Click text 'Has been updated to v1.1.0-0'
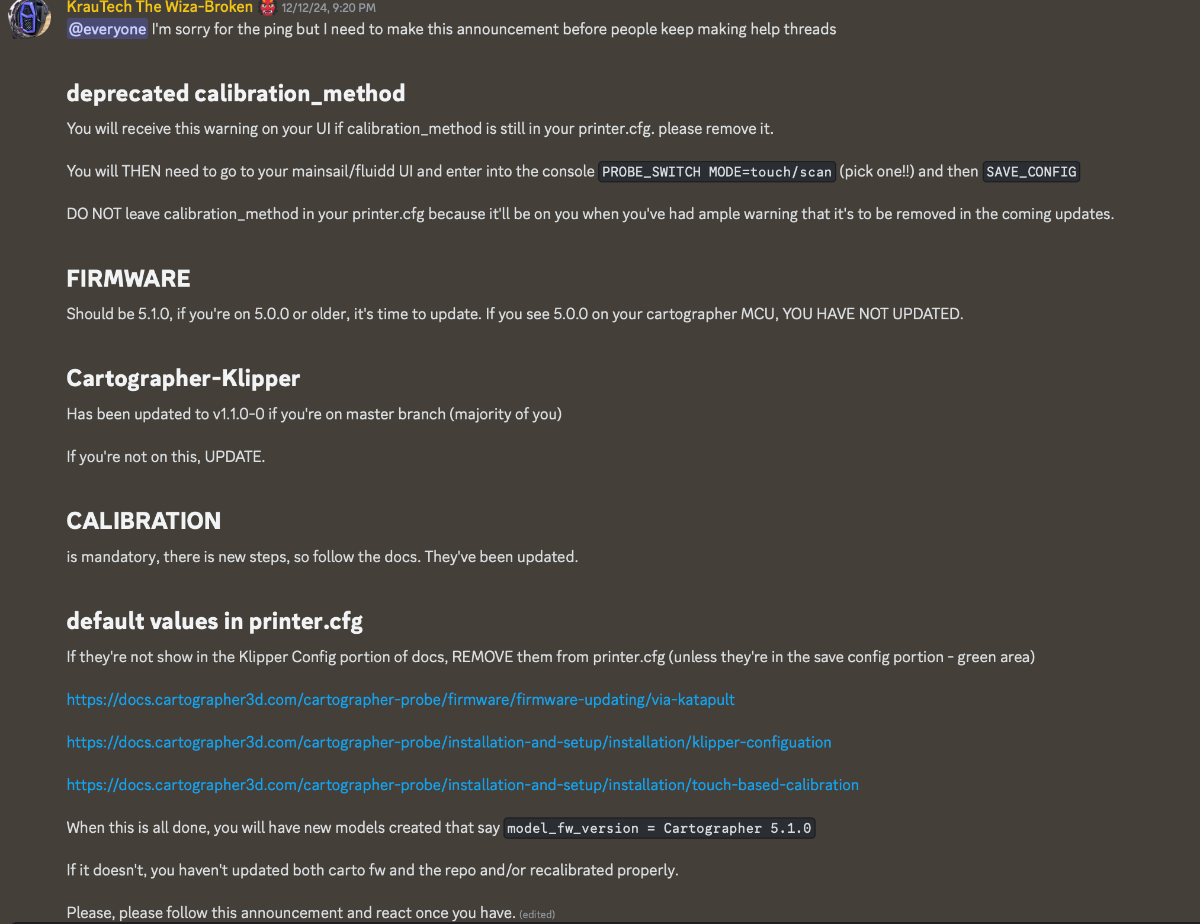Image resolution: width=1200 pixels, height=924 pixels. click(165, 414)
